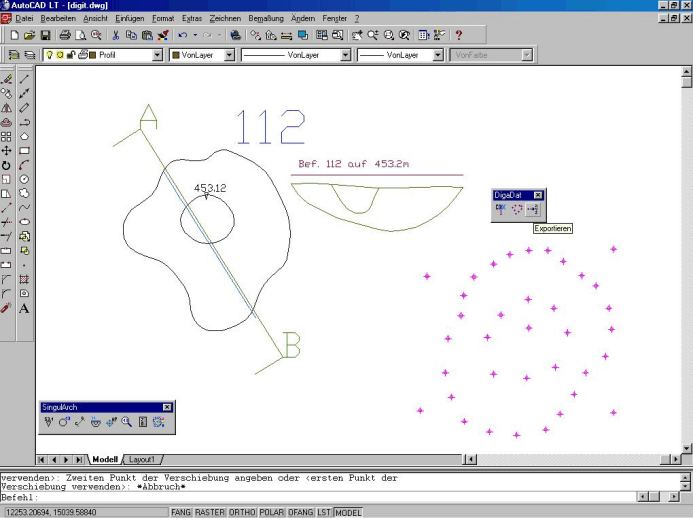The image size is (693, 518).
Task: Select the Rotate tool in left toolbar
Action: pos(7,165)
